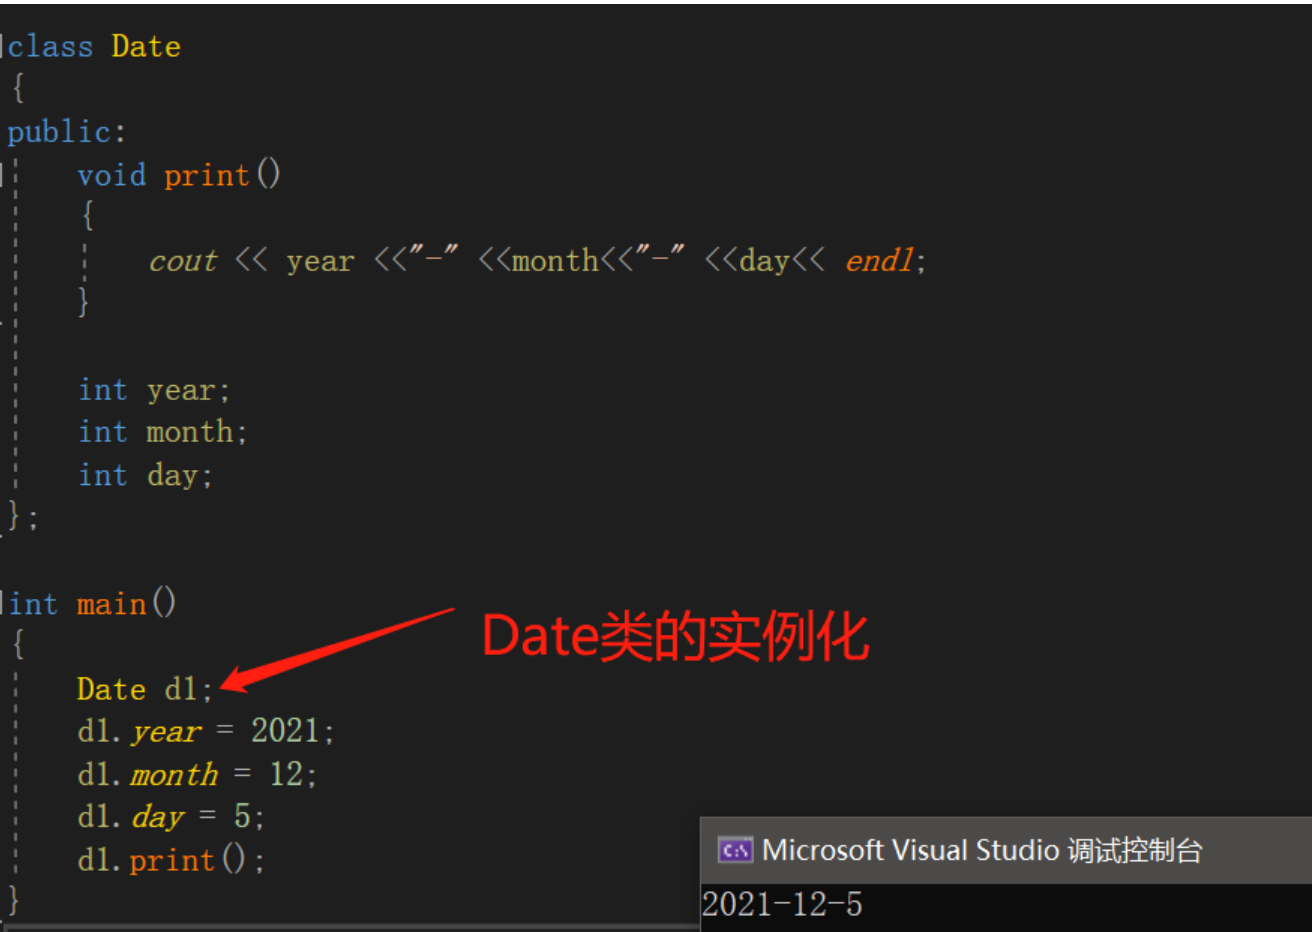Click the console output 2021-12-5
Viewport: 1312px width, 932px height.
[x=781, y=905]
